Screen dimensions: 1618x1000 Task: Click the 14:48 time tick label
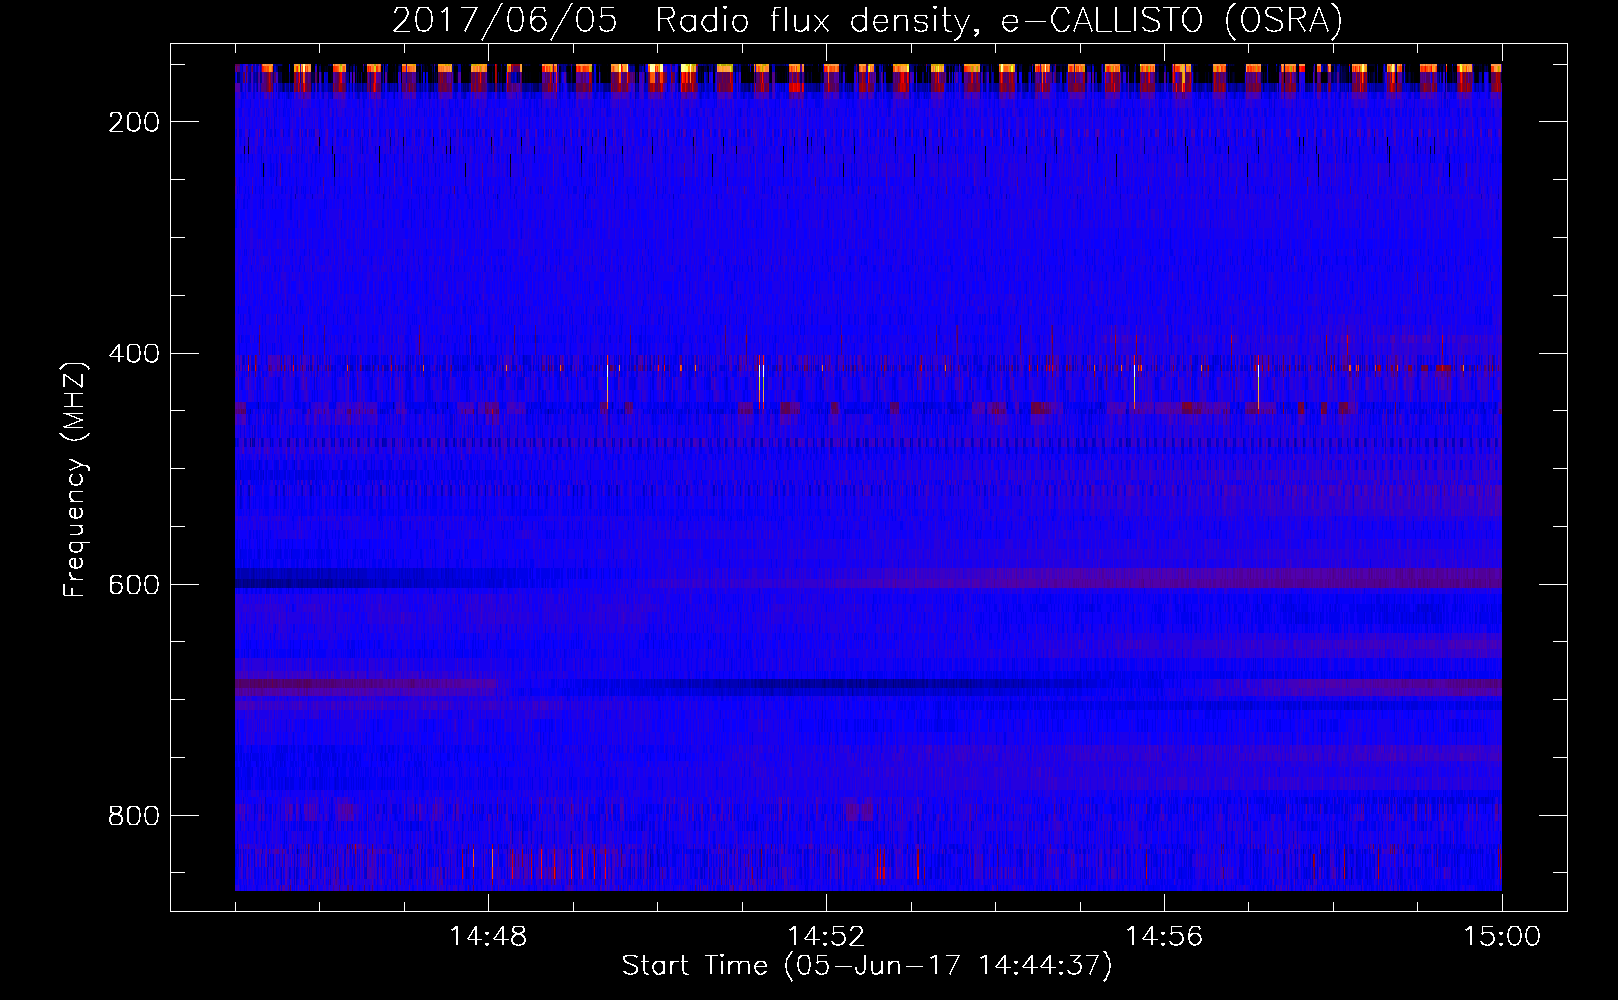click(488, 937)
